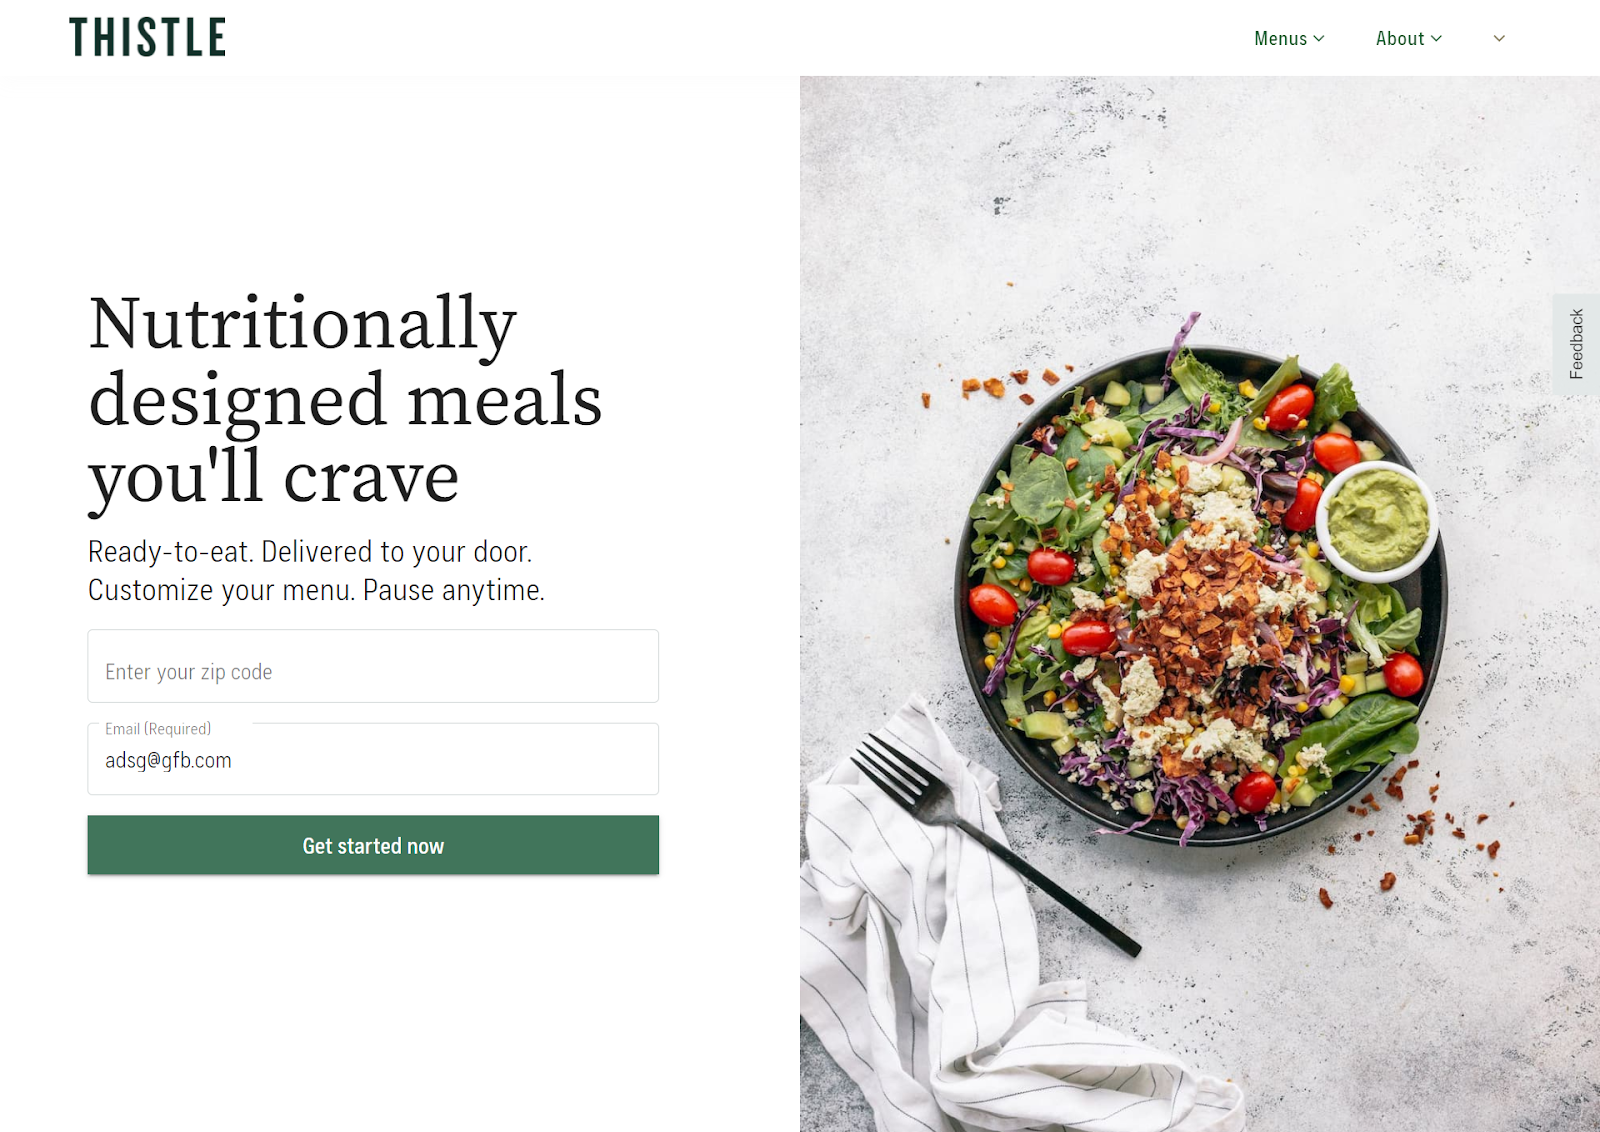Image resolution: width=1600 pixels, height=1132 pixels.
Task: Click the email field containing adsg@gfb.com
Action: [x=373, y=759]
